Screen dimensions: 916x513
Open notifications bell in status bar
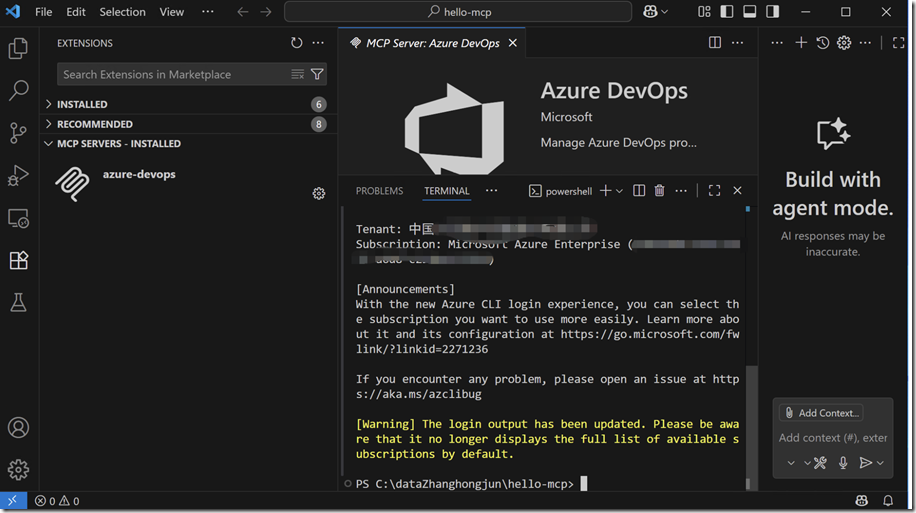coord(888,501)
